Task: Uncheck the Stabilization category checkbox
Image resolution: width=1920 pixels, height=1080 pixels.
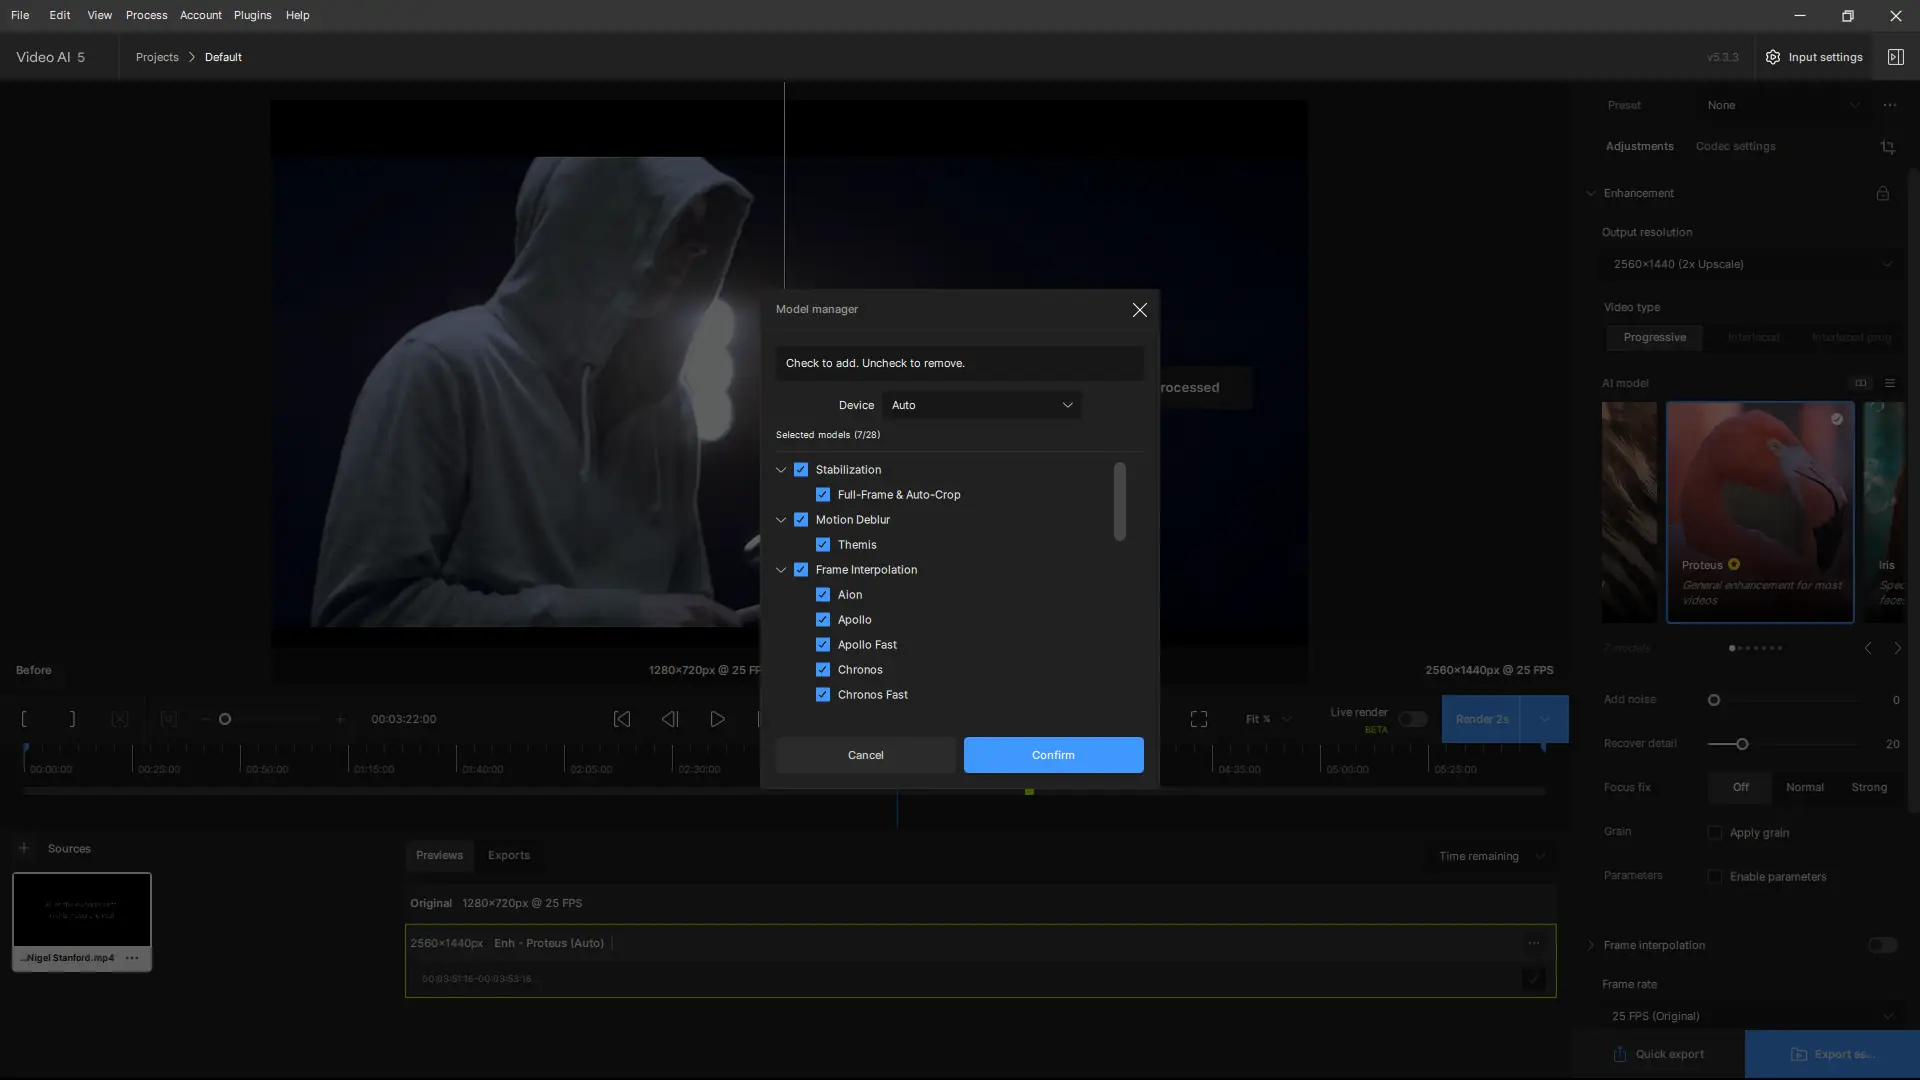Action: click(800, 470)
